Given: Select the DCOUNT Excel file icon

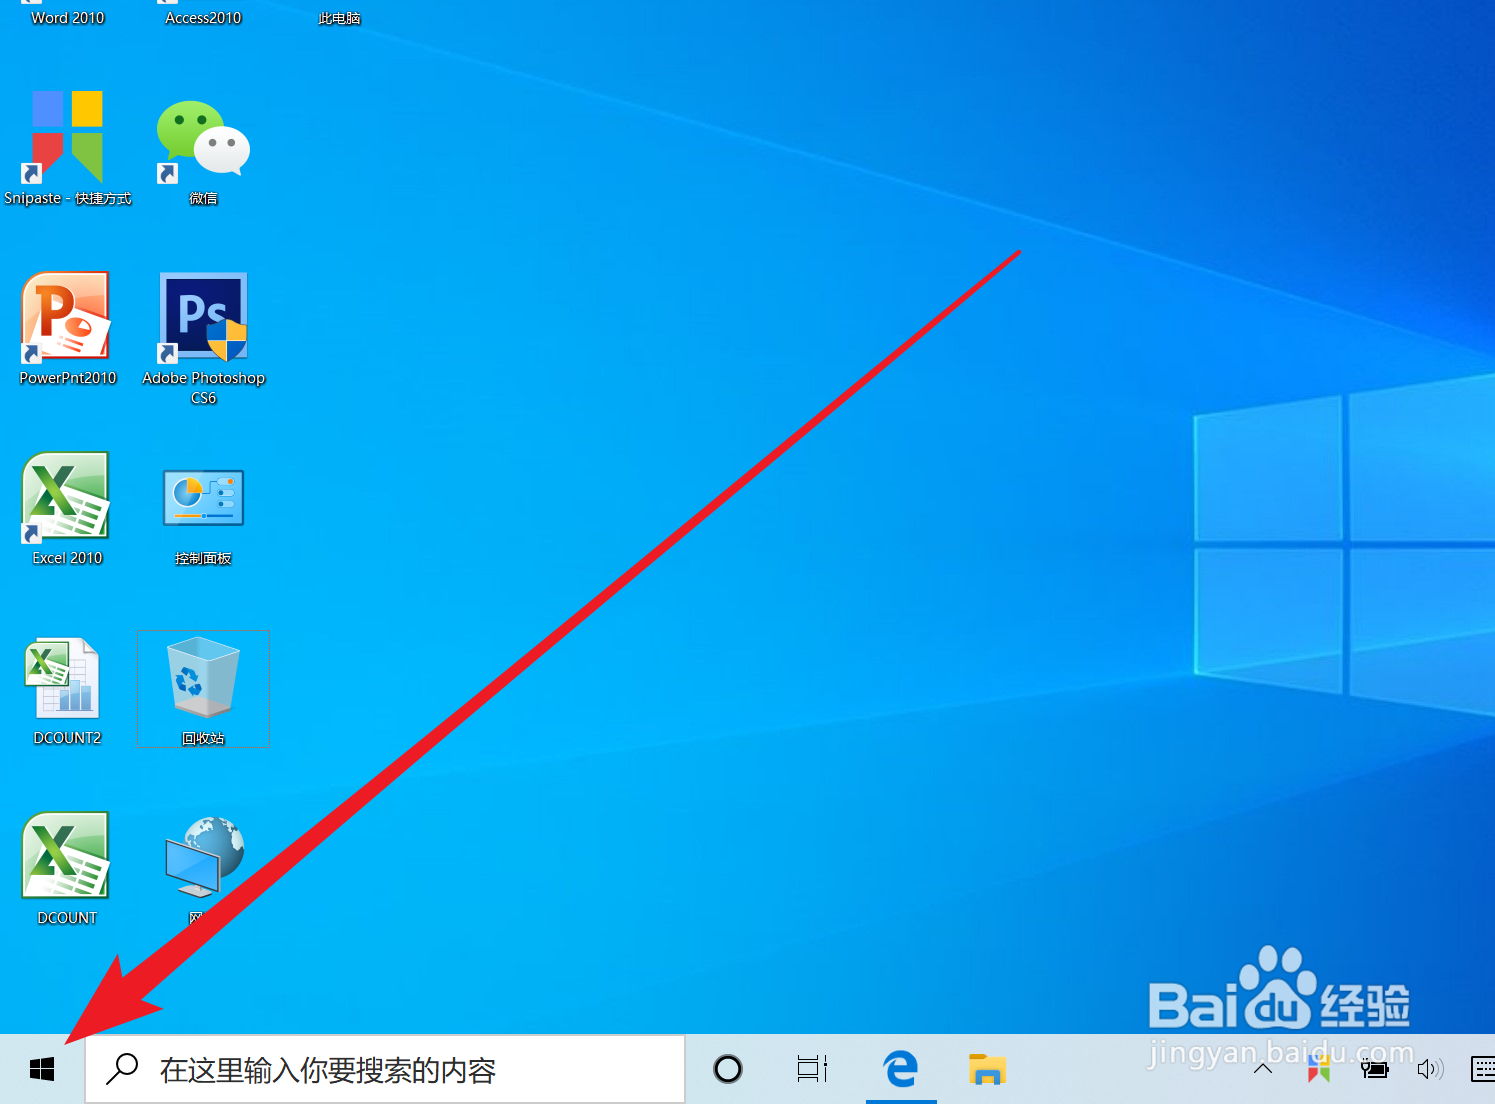Looking at the screenshot, I should 67,868.
